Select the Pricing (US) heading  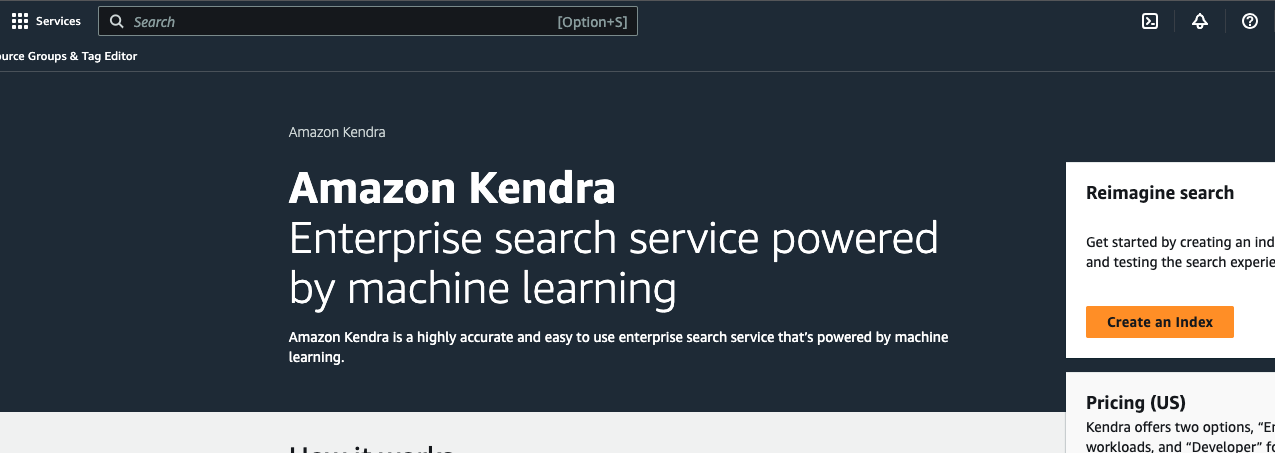pos(1136,403)
